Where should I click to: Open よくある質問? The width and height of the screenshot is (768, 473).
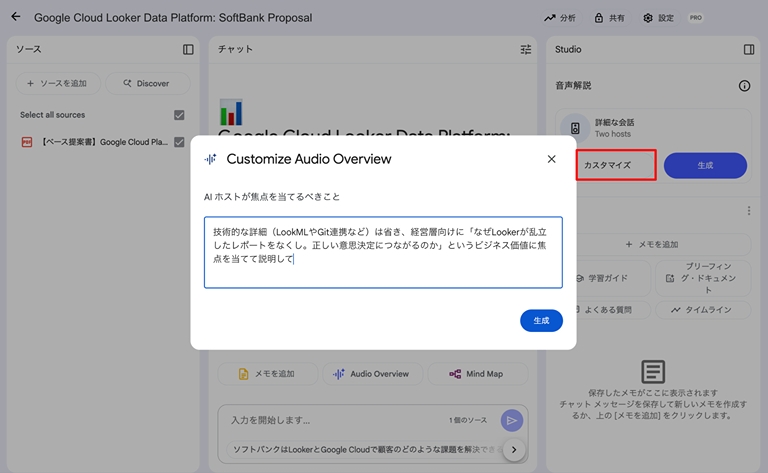(x=613, y=309)
